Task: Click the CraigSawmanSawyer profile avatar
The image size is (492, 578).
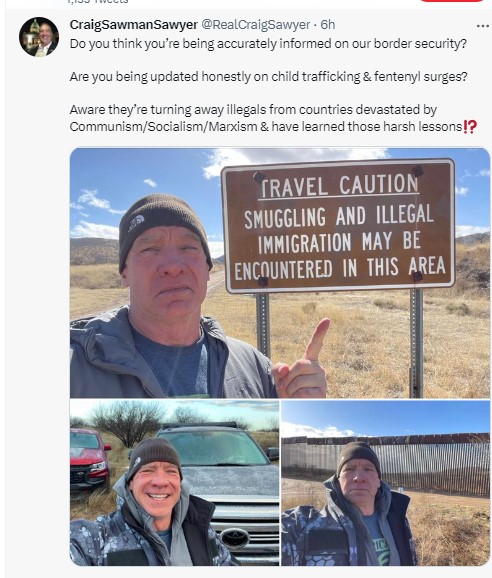Action: [39, 37]
